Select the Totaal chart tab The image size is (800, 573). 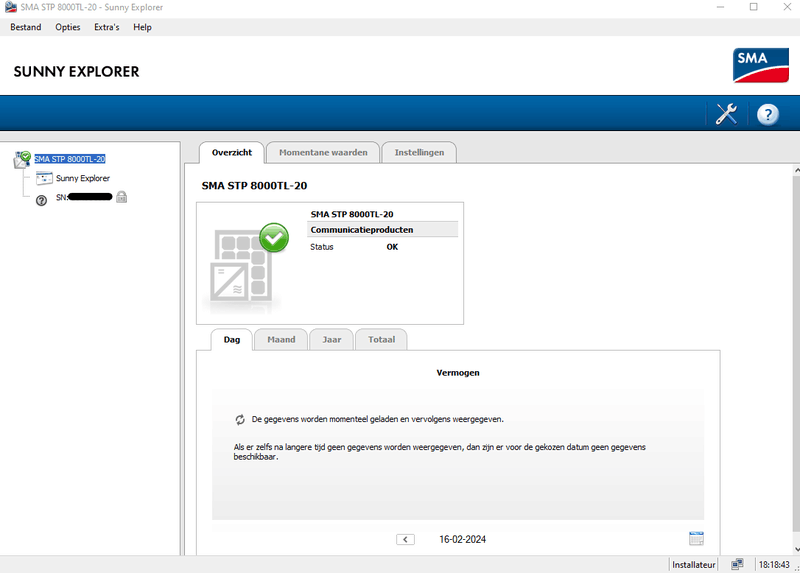pos(381,340)
